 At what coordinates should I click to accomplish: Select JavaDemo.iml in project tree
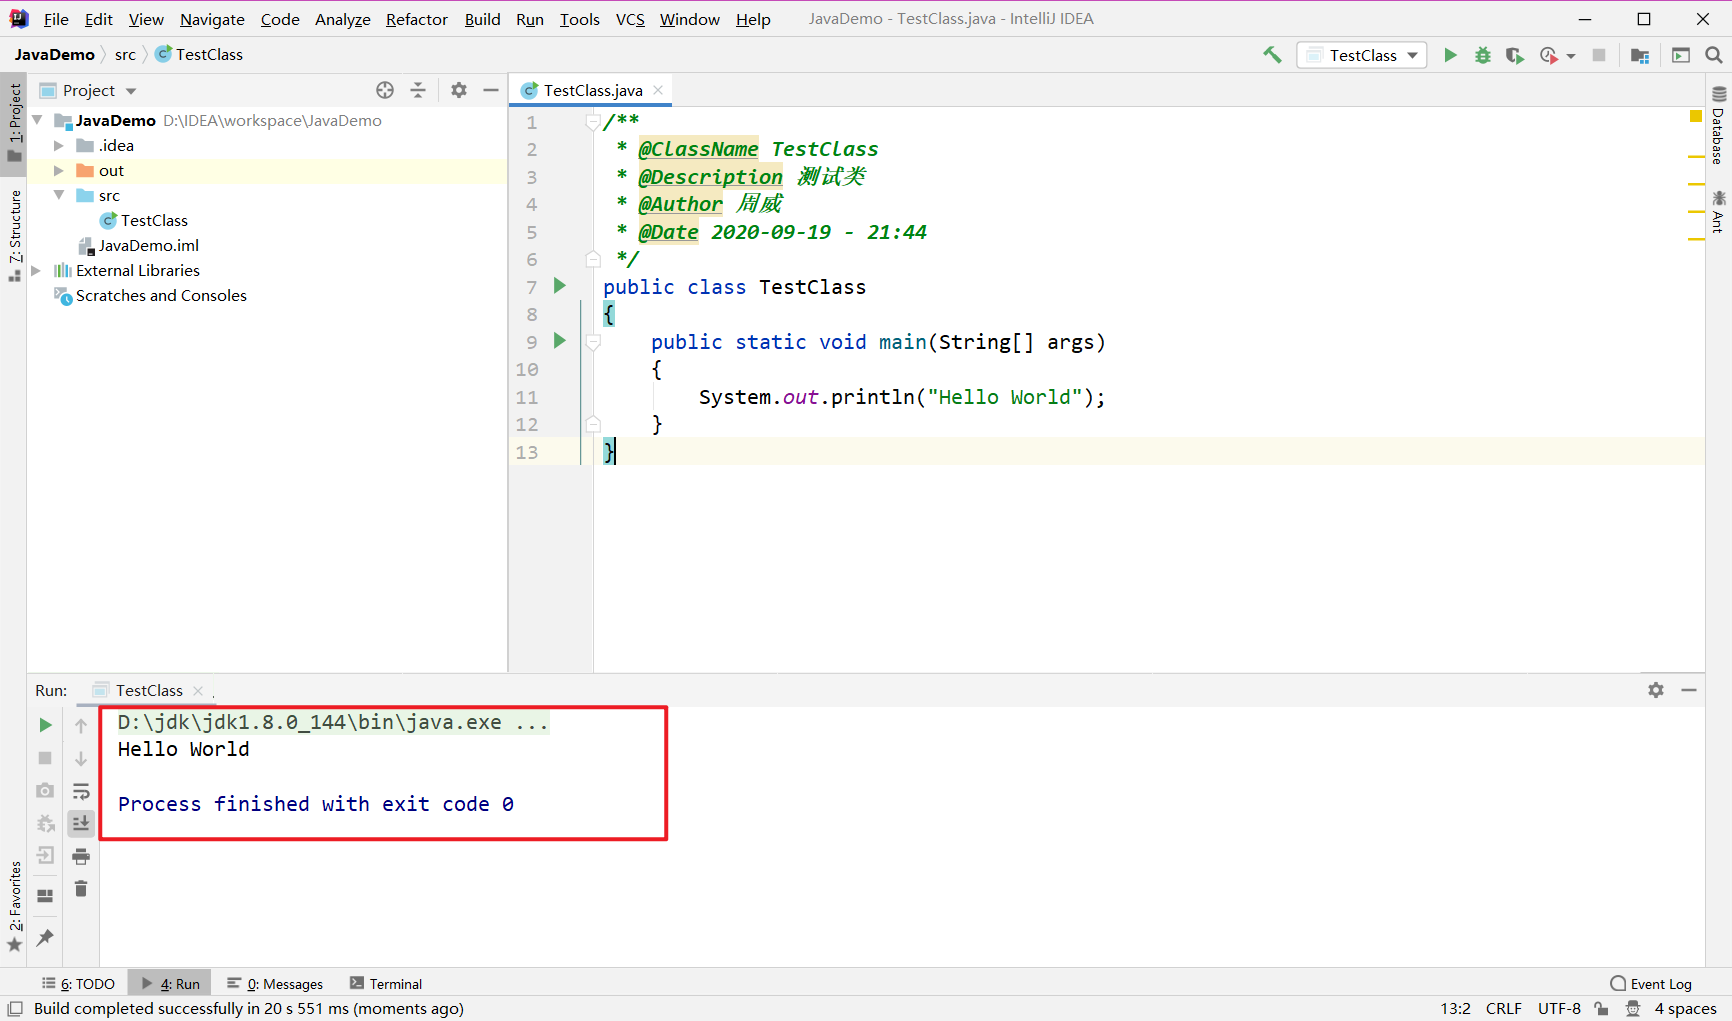(x=138, y=245)
